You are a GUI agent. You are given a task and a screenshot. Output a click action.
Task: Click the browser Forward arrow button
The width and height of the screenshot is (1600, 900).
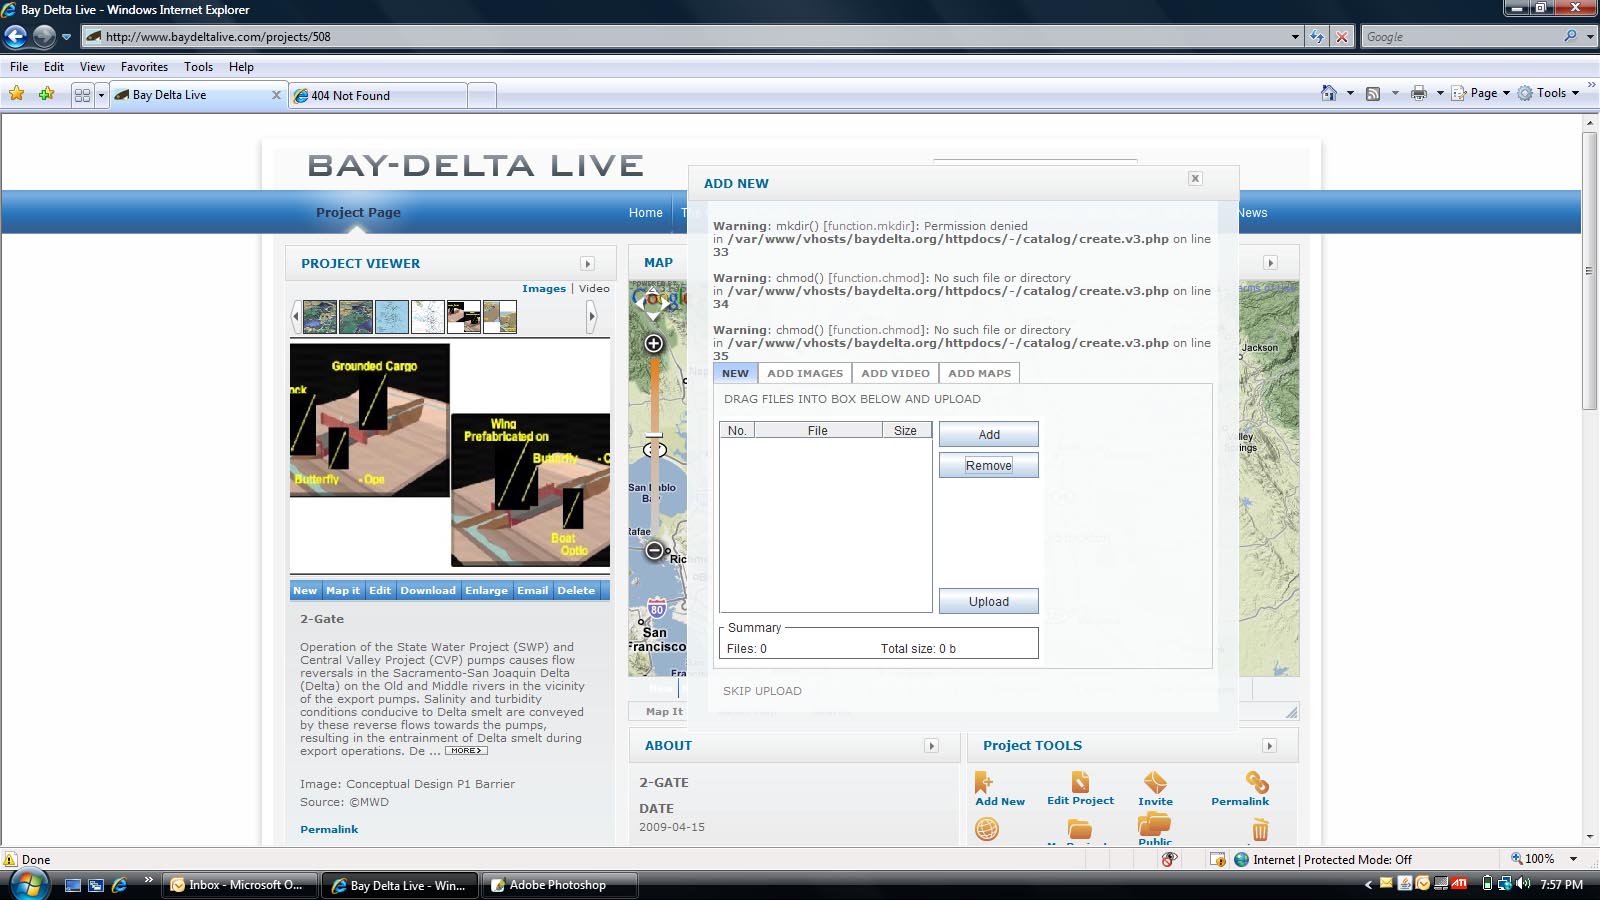tap(44, 37)
